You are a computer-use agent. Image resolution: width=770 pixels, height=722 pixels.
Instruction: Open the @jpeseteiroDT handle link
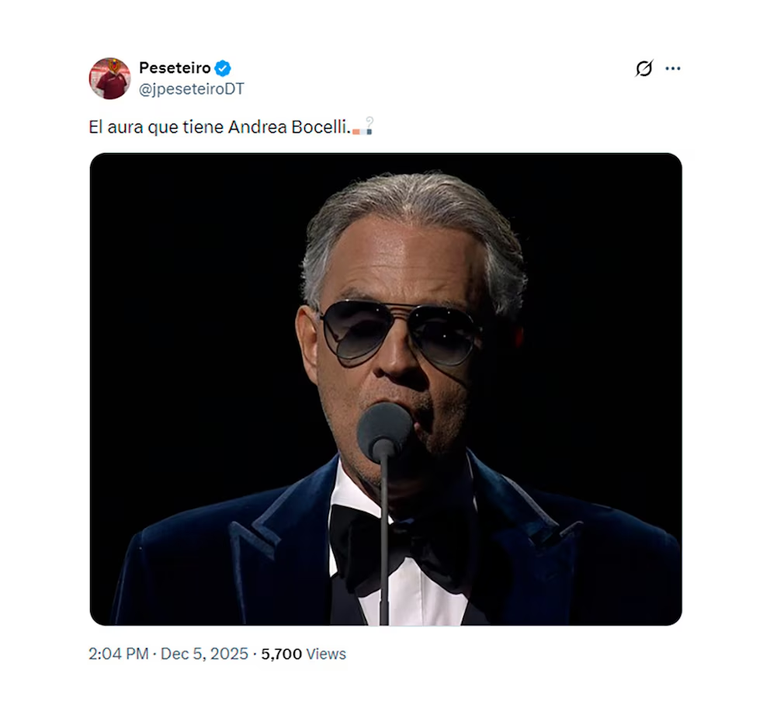[191, 88]
